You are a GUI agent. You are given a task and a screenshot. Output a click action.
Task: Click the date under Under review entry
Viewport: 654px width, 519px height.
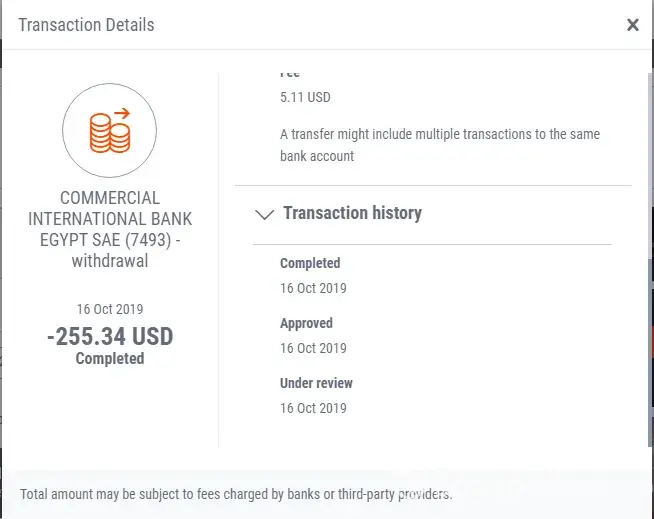tap(313, 408)
